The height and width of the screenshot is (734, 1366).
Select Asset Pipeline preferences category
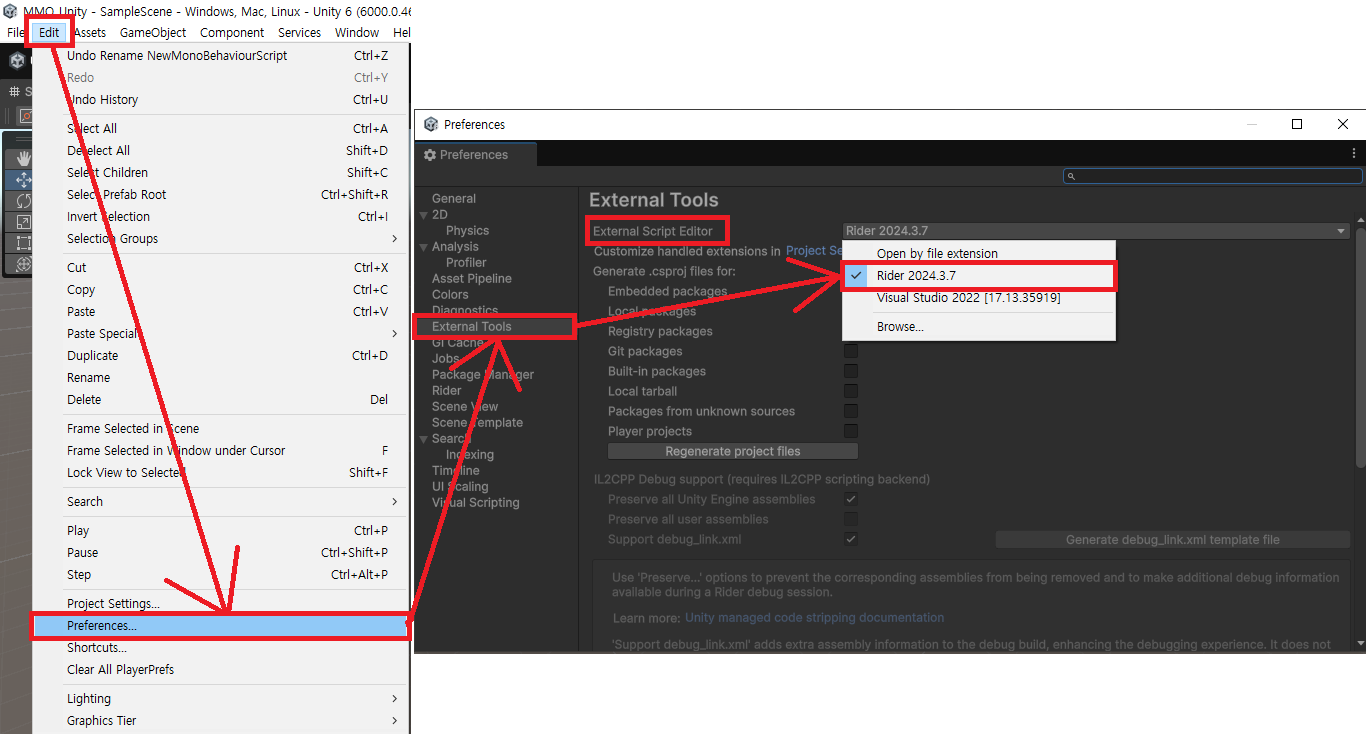tap(472, 279)
